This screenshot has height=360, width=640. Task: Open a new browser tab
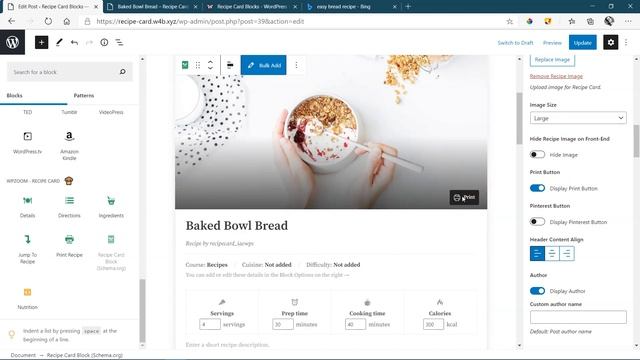[x=408, y=7]
